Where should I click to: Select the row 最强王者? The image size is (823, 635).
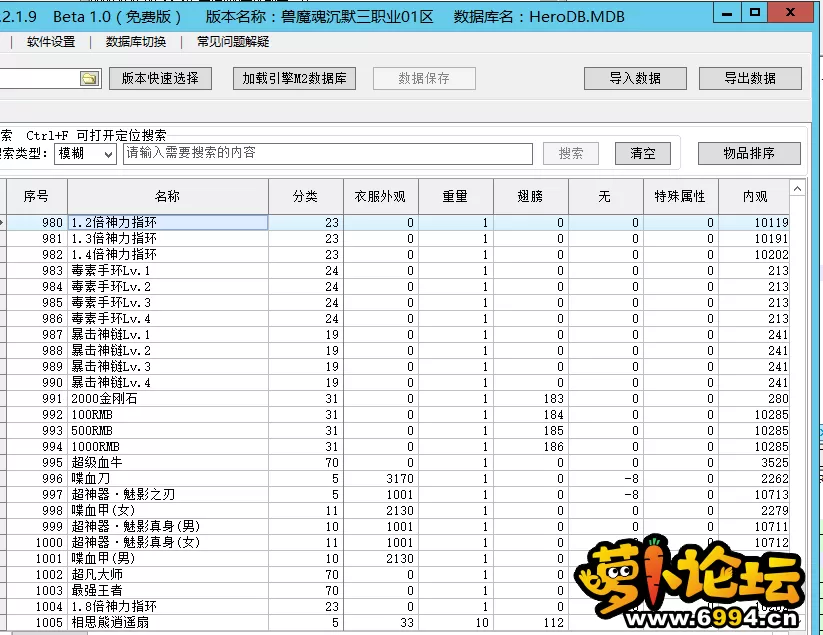(x=397, y=590)
